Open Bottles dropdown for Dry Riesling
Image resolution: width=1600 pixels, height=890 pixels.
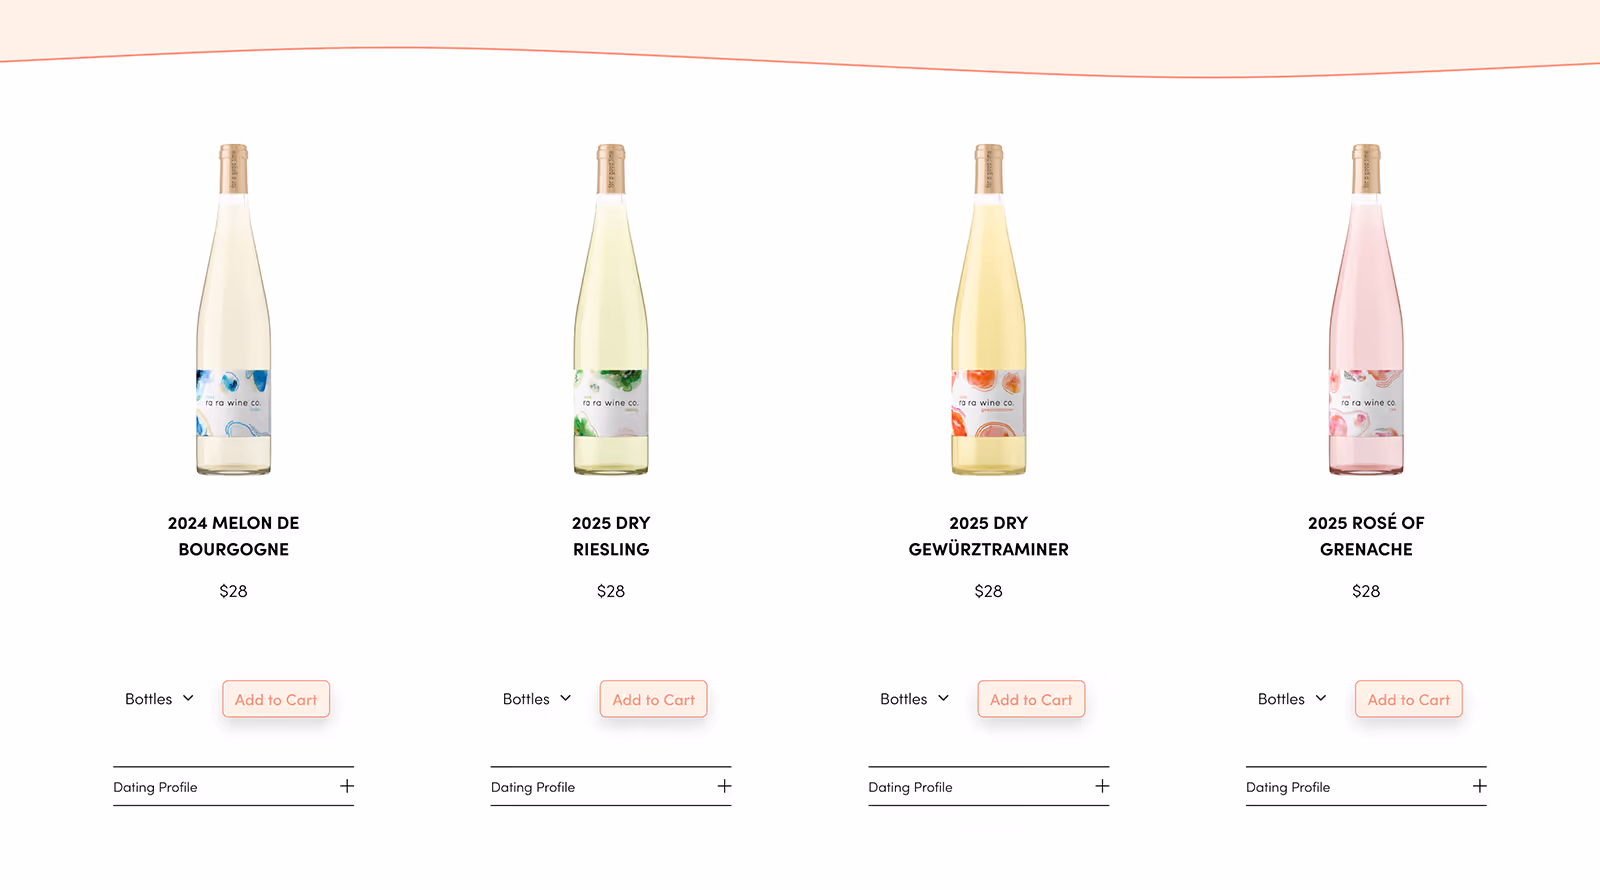[537, 699]
